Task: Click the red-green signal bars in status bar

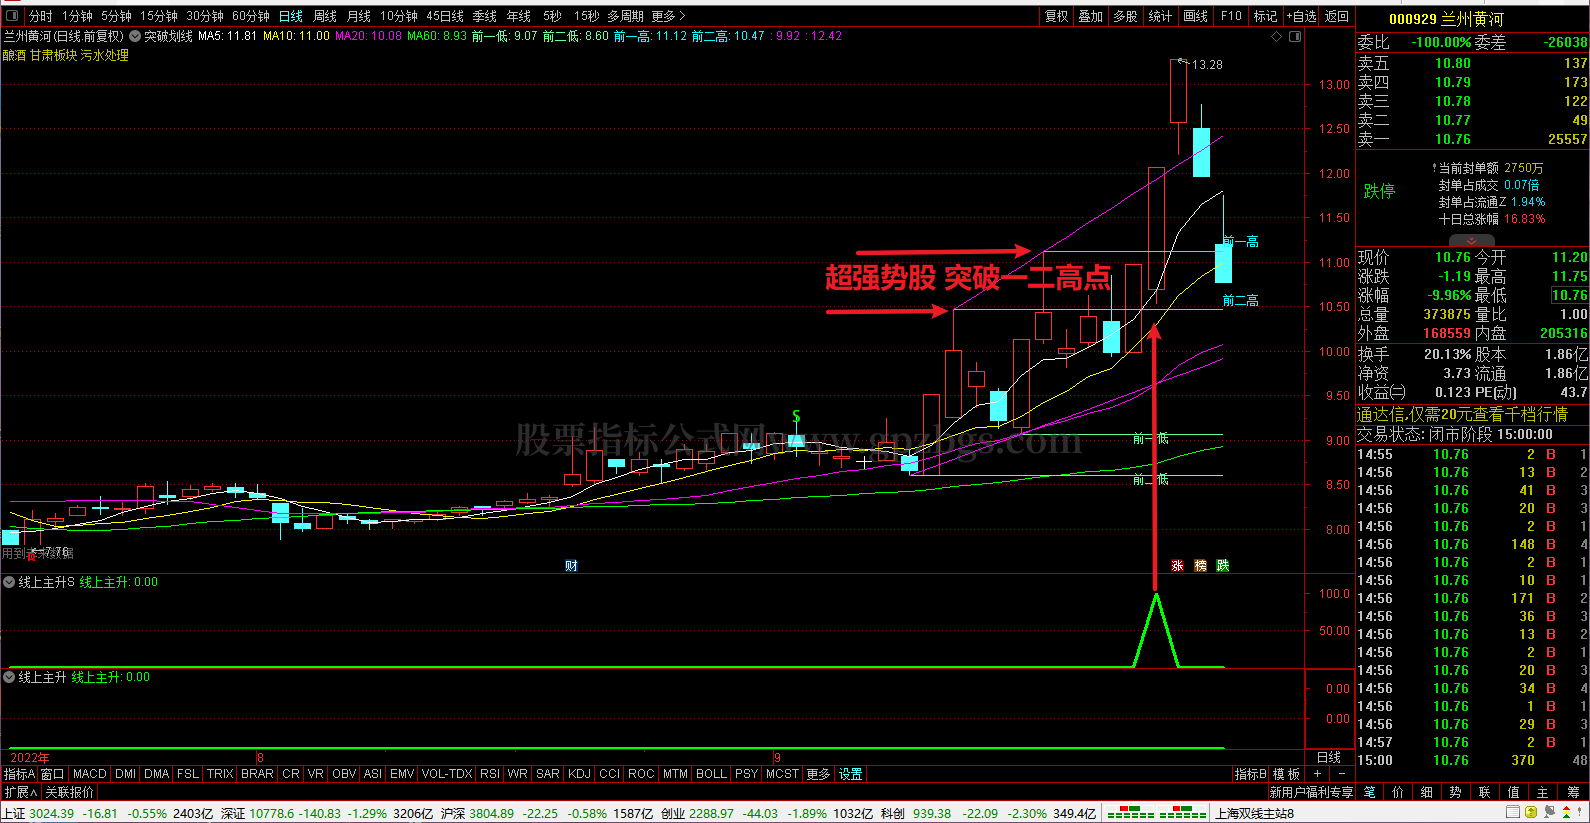Action: pos(1157,813)
